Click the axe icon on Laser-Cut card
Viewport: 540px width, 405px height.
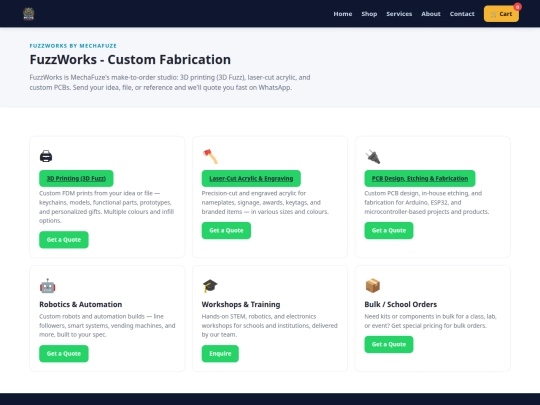pyautogui.click(x=210, y=156)
